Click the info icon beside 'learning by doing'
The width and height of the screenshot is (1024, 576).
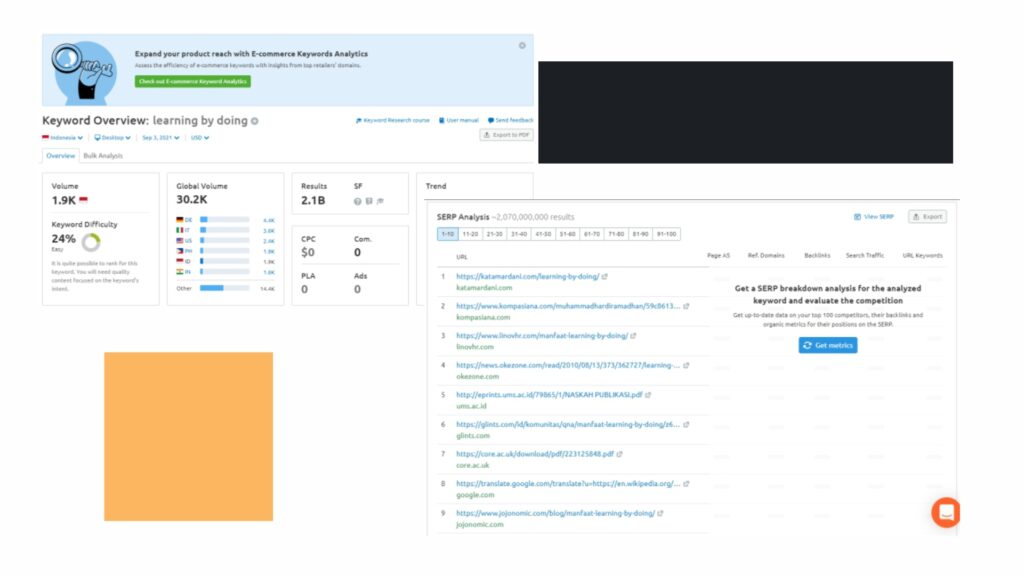pyautogui.click(x=254, y=121)
